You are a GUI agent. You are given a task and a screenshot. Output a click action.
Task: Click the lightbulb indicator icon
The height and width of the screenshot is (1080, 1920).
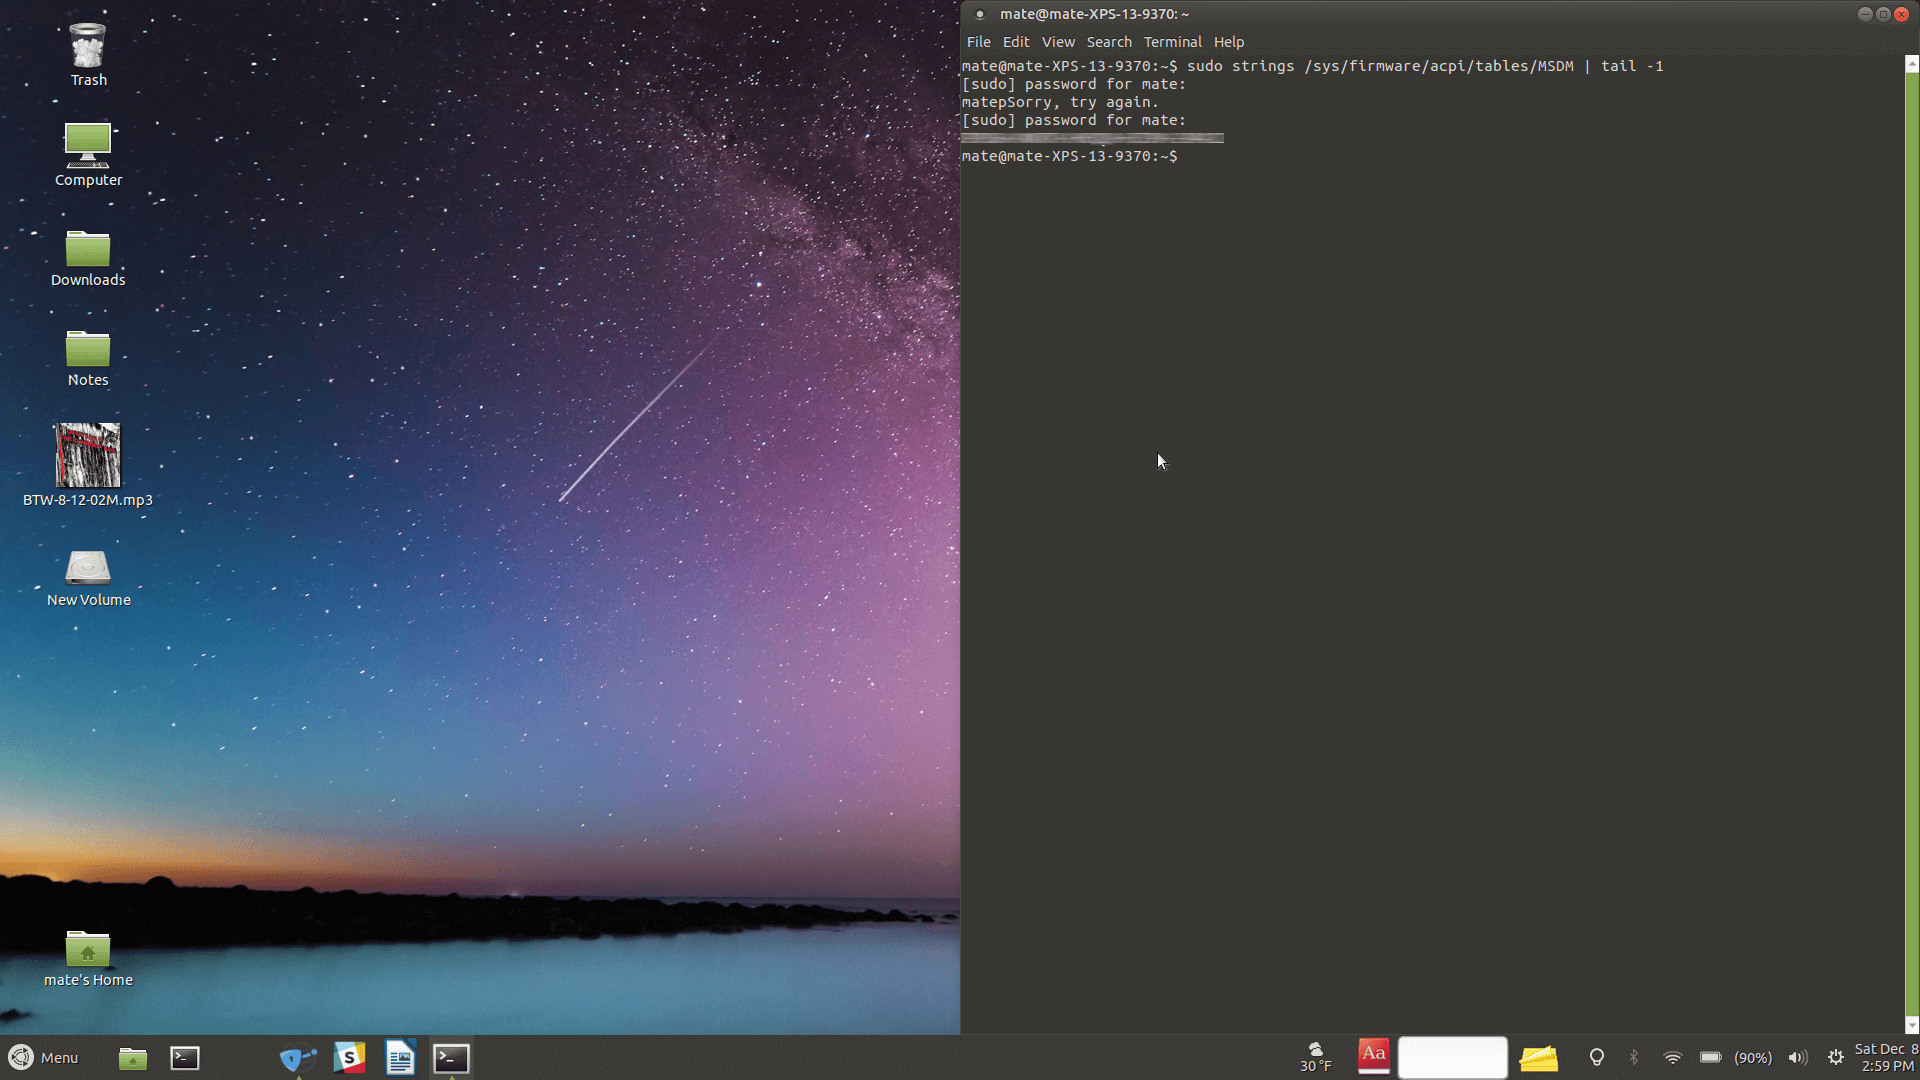click(x=1597, y=1058)
